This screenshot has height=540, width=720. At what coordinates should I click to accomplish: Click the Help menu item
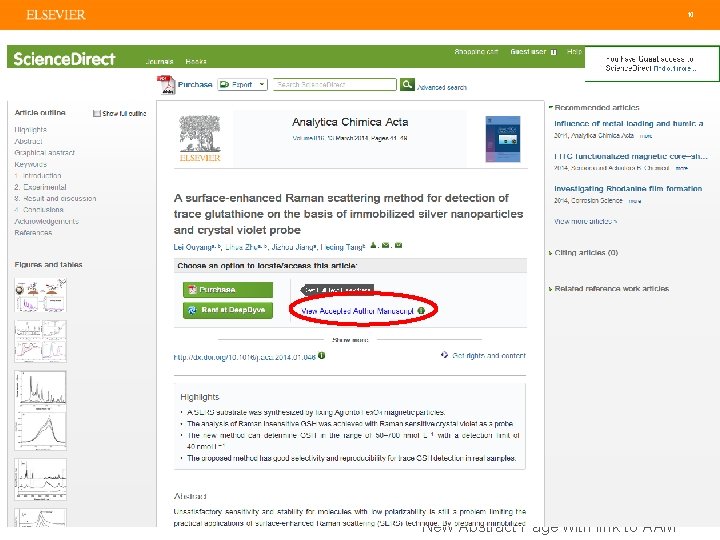574,52
